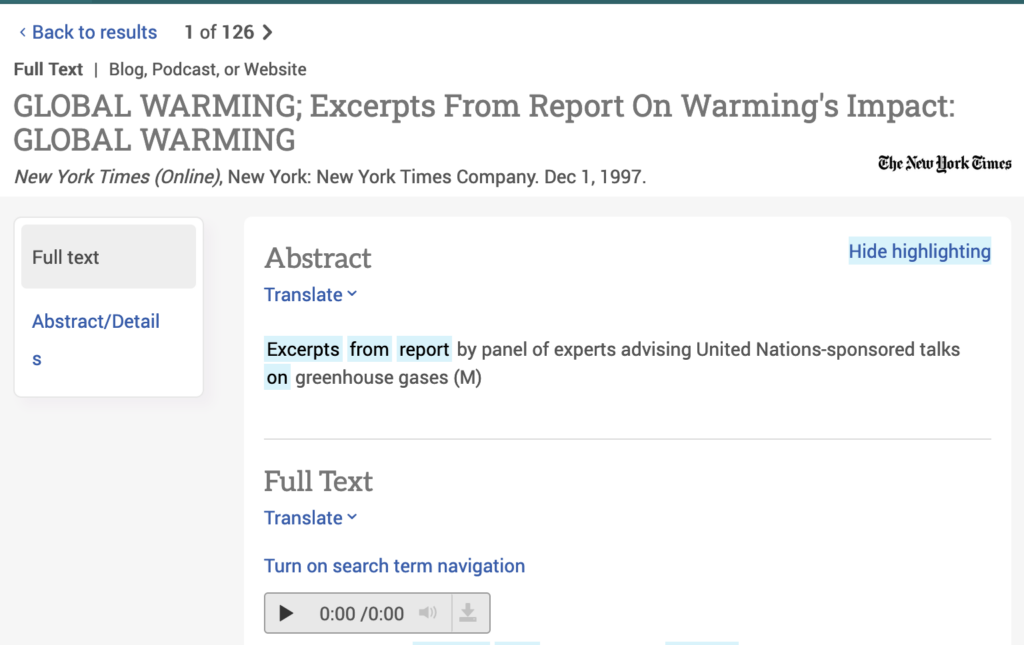Click The New York Times logo
1024x645 pixels.
944,163
